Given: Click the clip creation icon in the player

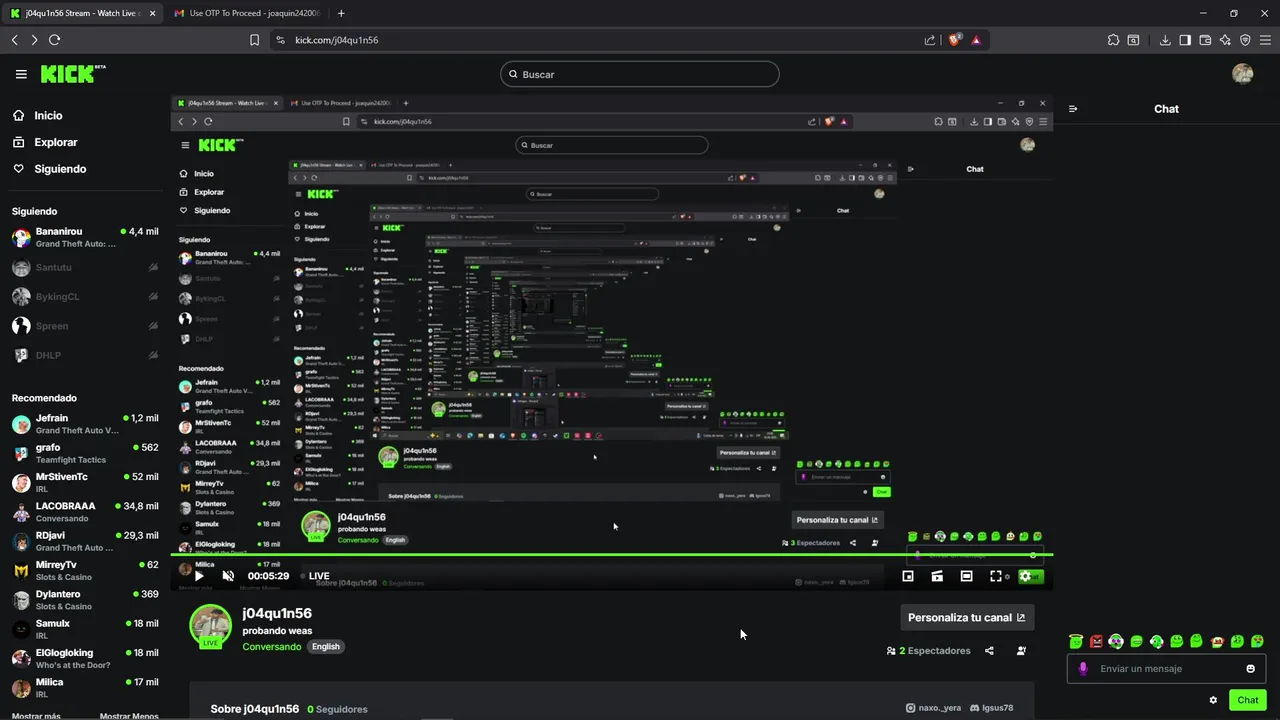Looking at the screenshot, I should pos(937,576).
